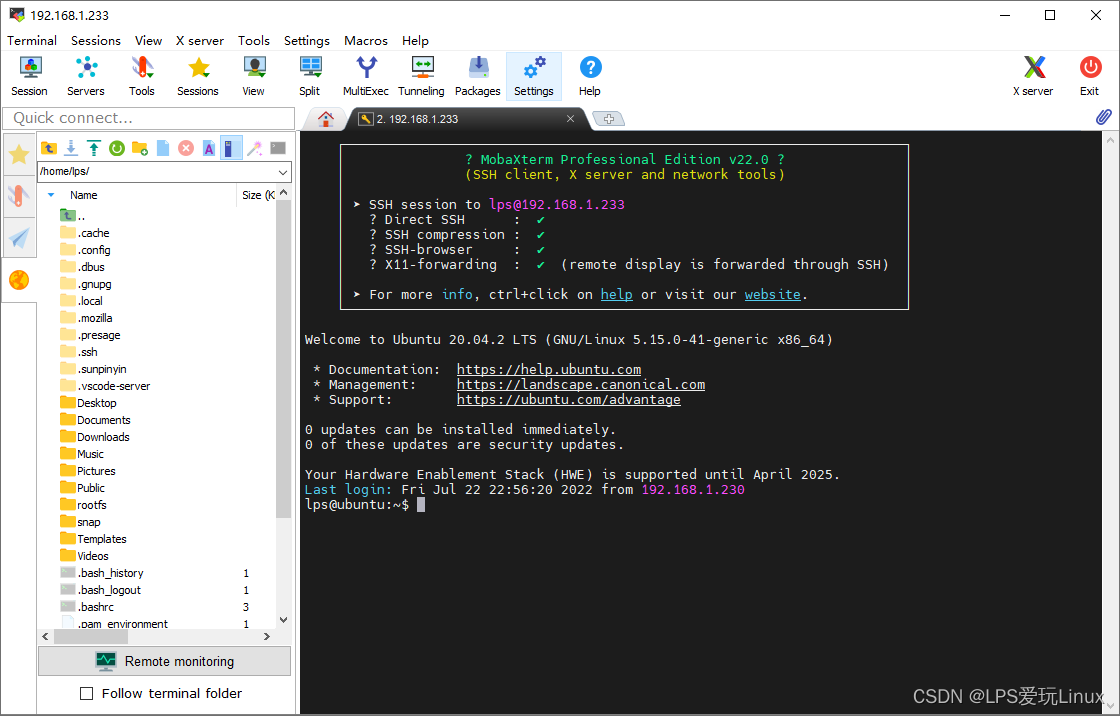Open the Tools swiss-knife toolbar icon
The width and height of the screenshot is (1120, 716).
[x=141, y=76]
